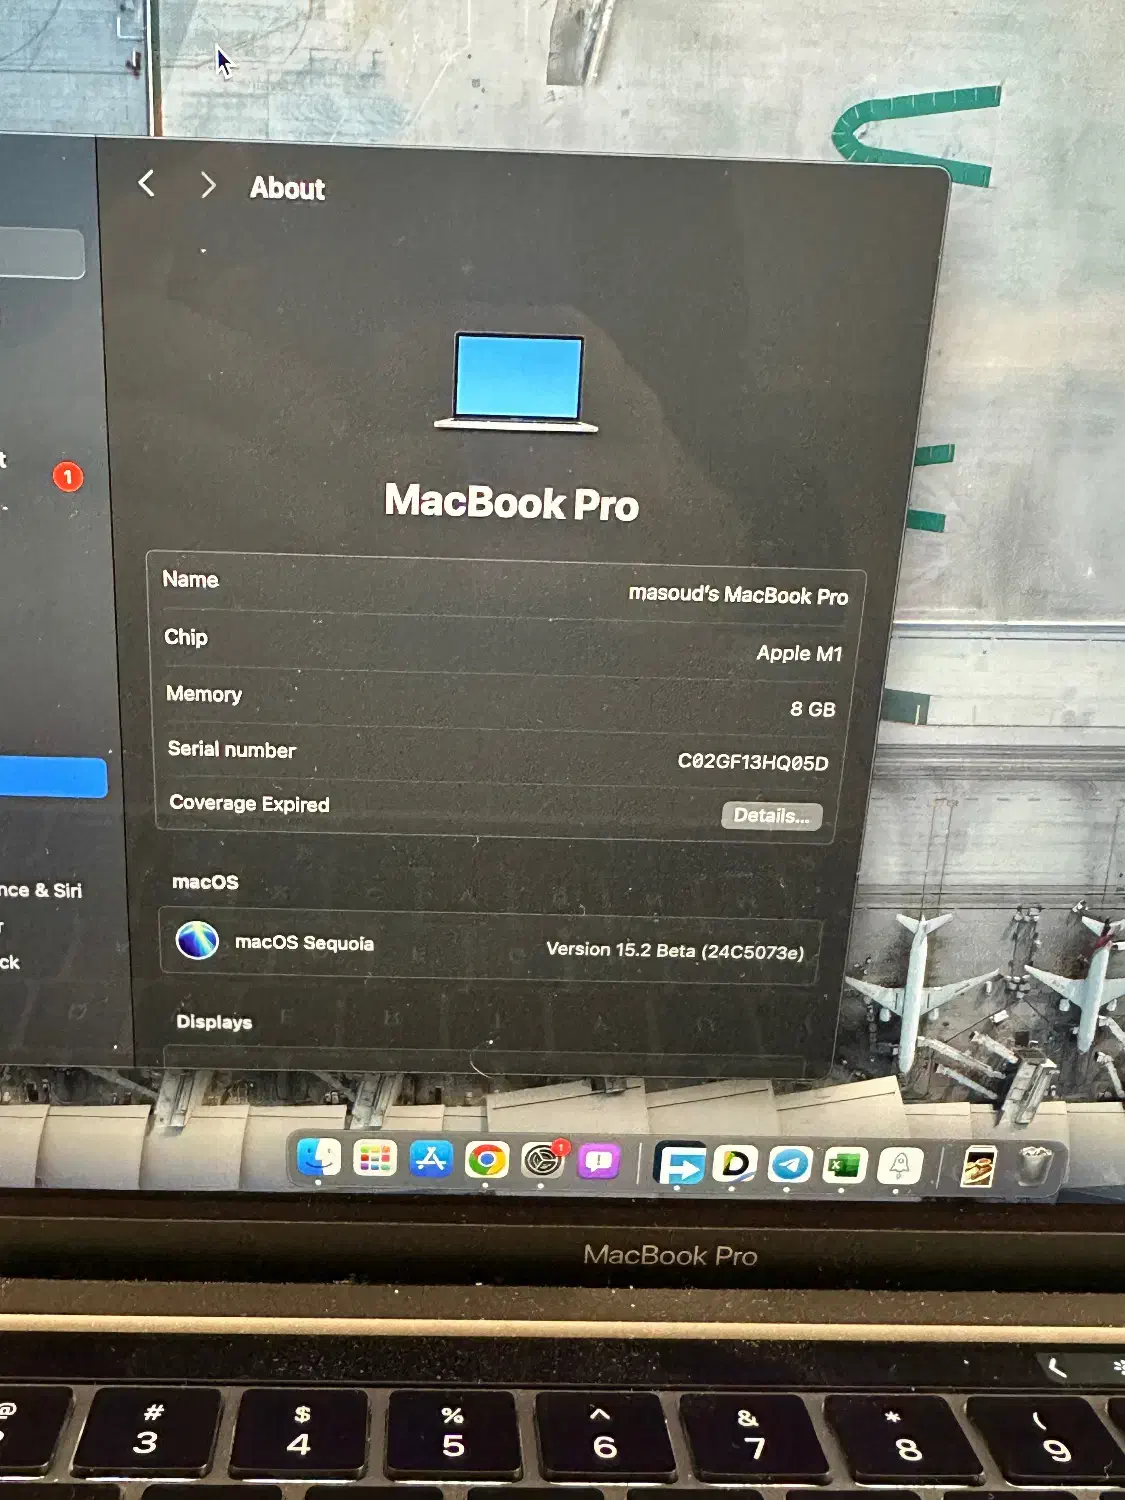
Task: Open the rocket app in Dock
Action: (x=899, y=1166)
